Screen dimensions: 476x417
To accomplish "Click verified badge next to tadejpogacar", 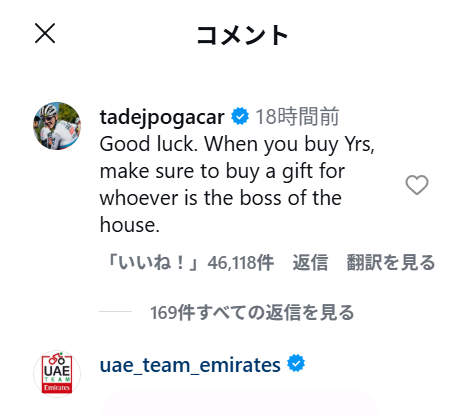I will click(240, 116).
